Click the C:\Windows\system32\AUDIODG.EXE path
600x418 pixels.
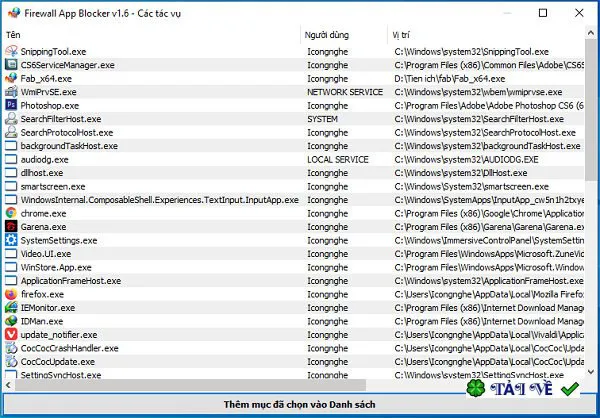click(x=466, y=159)
